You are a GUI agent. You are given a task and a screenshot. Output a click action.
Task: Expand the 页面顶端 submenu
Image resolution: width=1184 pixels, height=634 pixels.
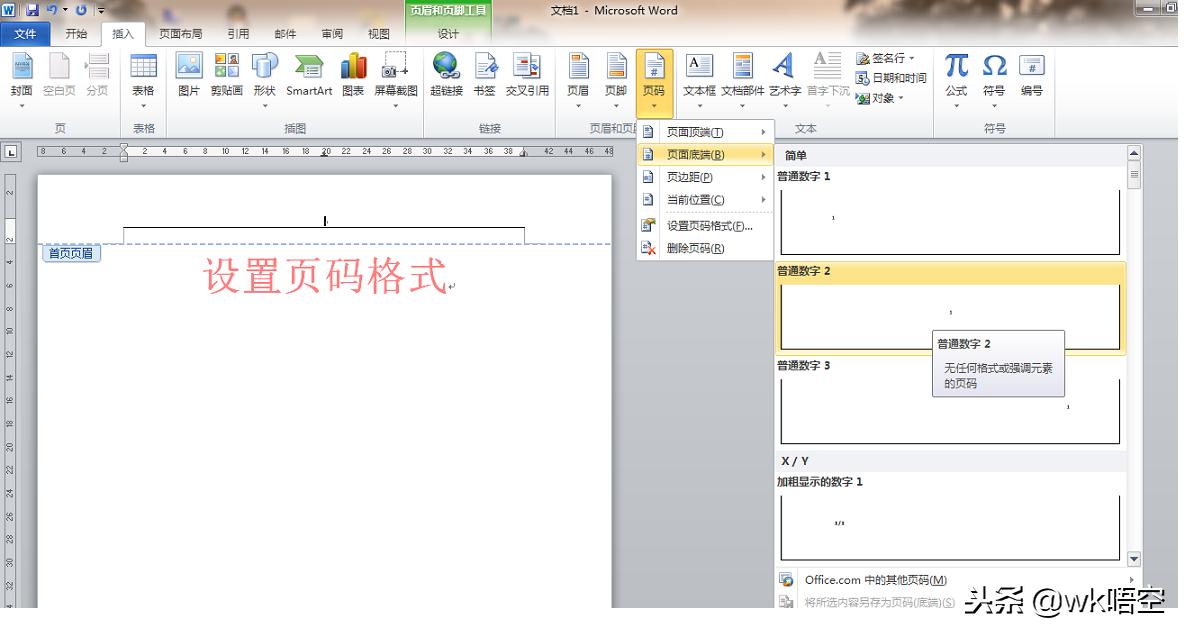tap(702, 130)
